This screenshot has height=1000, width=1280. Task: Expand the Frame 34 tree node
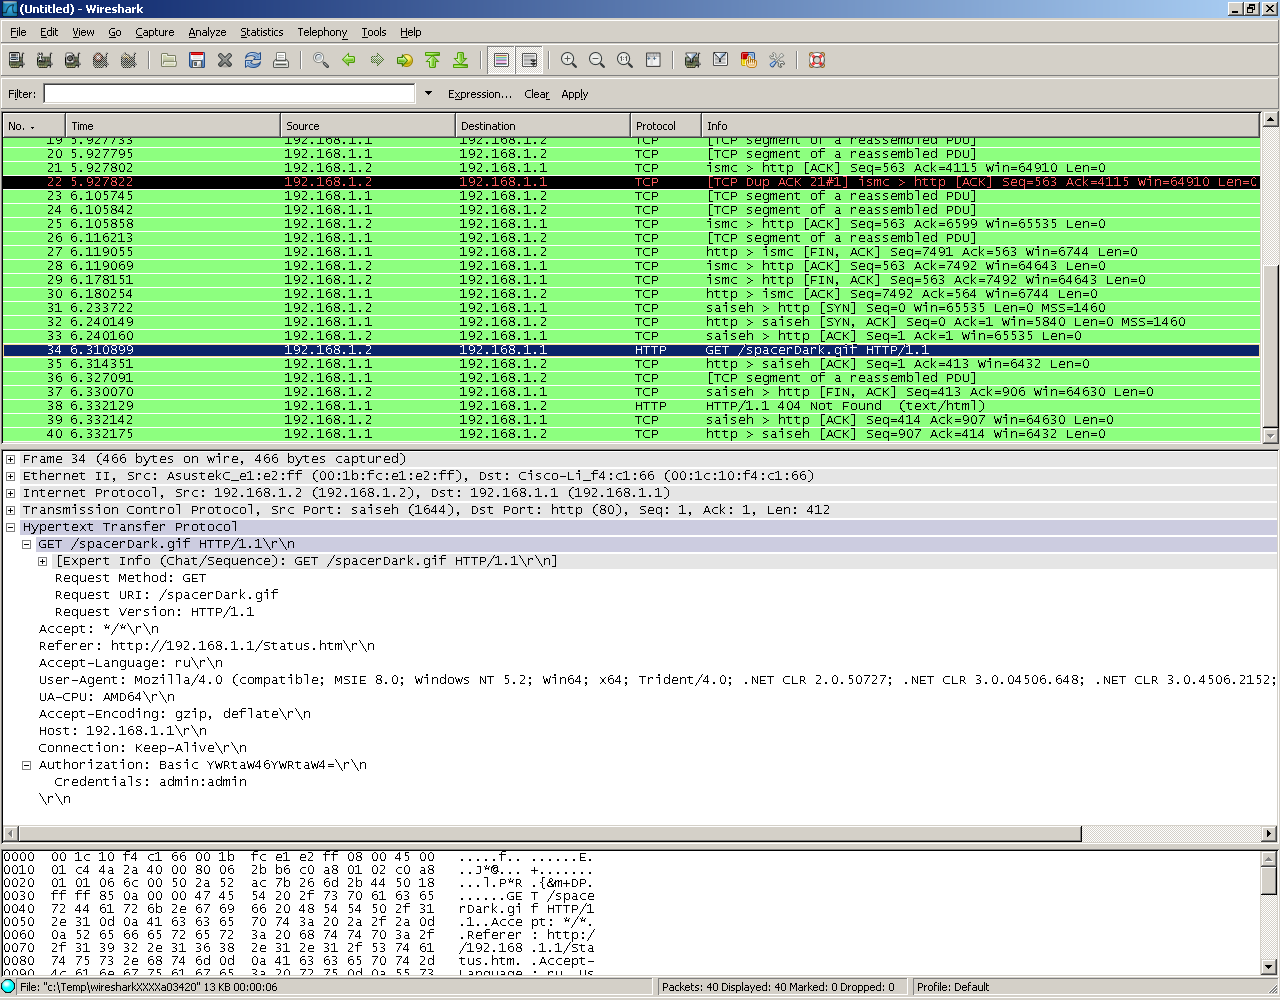tap(10, 459)
